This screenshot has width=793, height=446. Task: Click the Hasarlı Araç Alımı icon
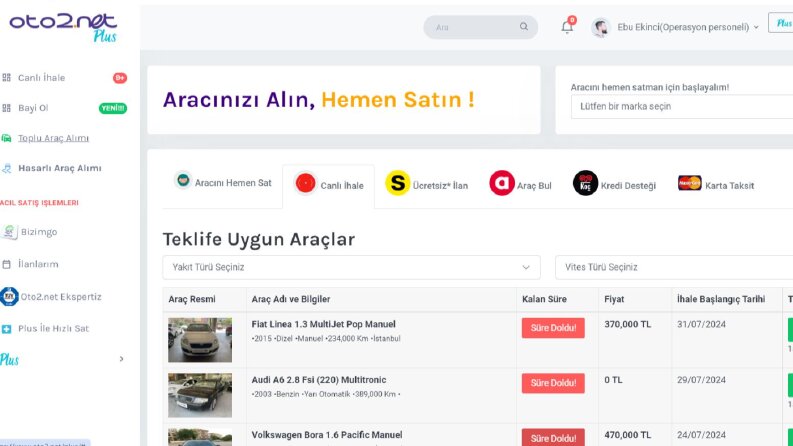pos(7,168)
